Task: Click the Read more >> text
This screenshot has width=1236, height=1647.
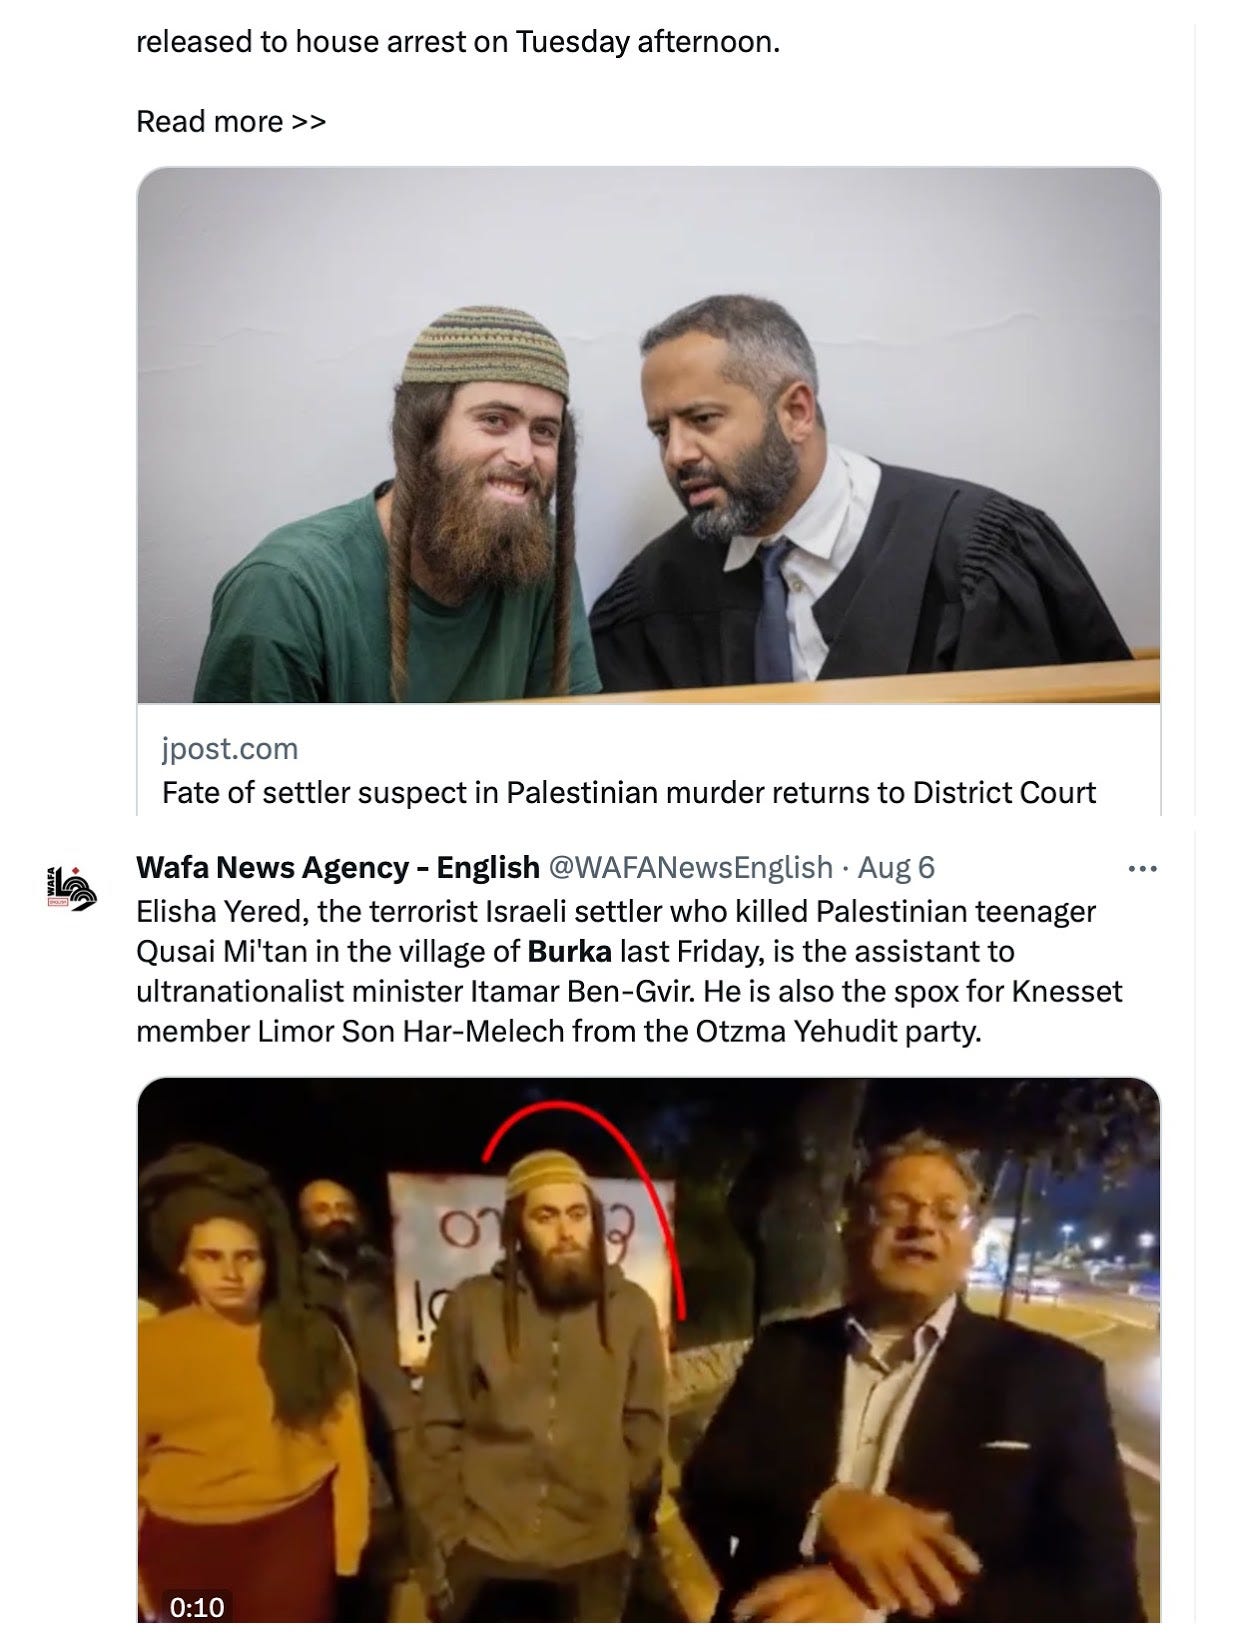Action: pyautogui.click(x=231, y=122)
